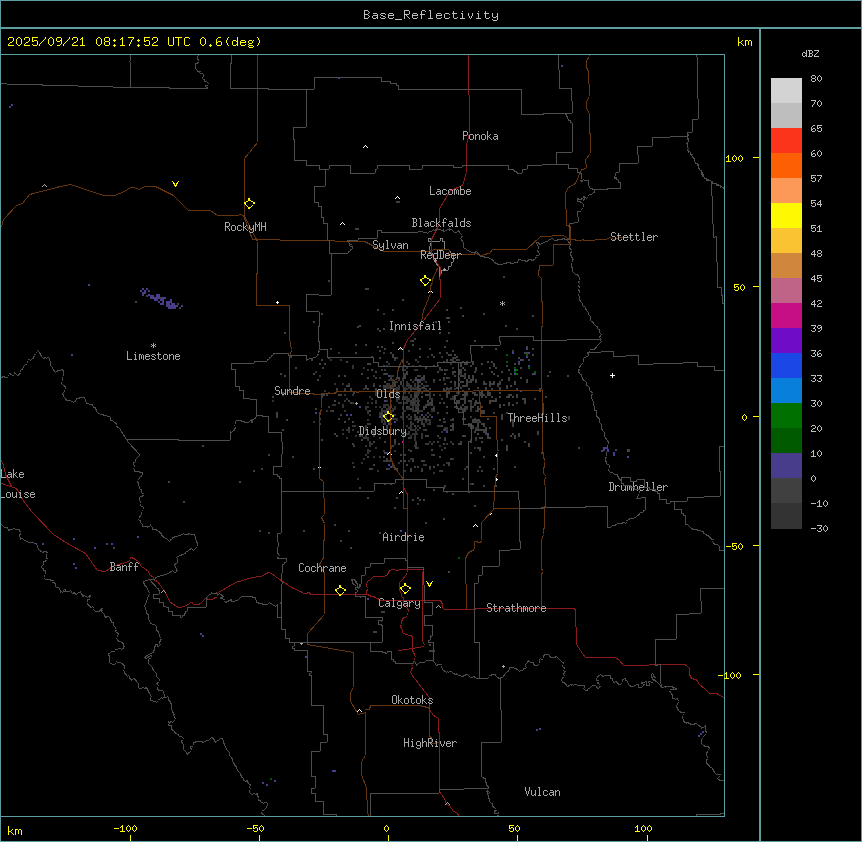This screenshot has height=842, width=862.
Task: Select the Stettler label on the map
Action: point(634,237)
